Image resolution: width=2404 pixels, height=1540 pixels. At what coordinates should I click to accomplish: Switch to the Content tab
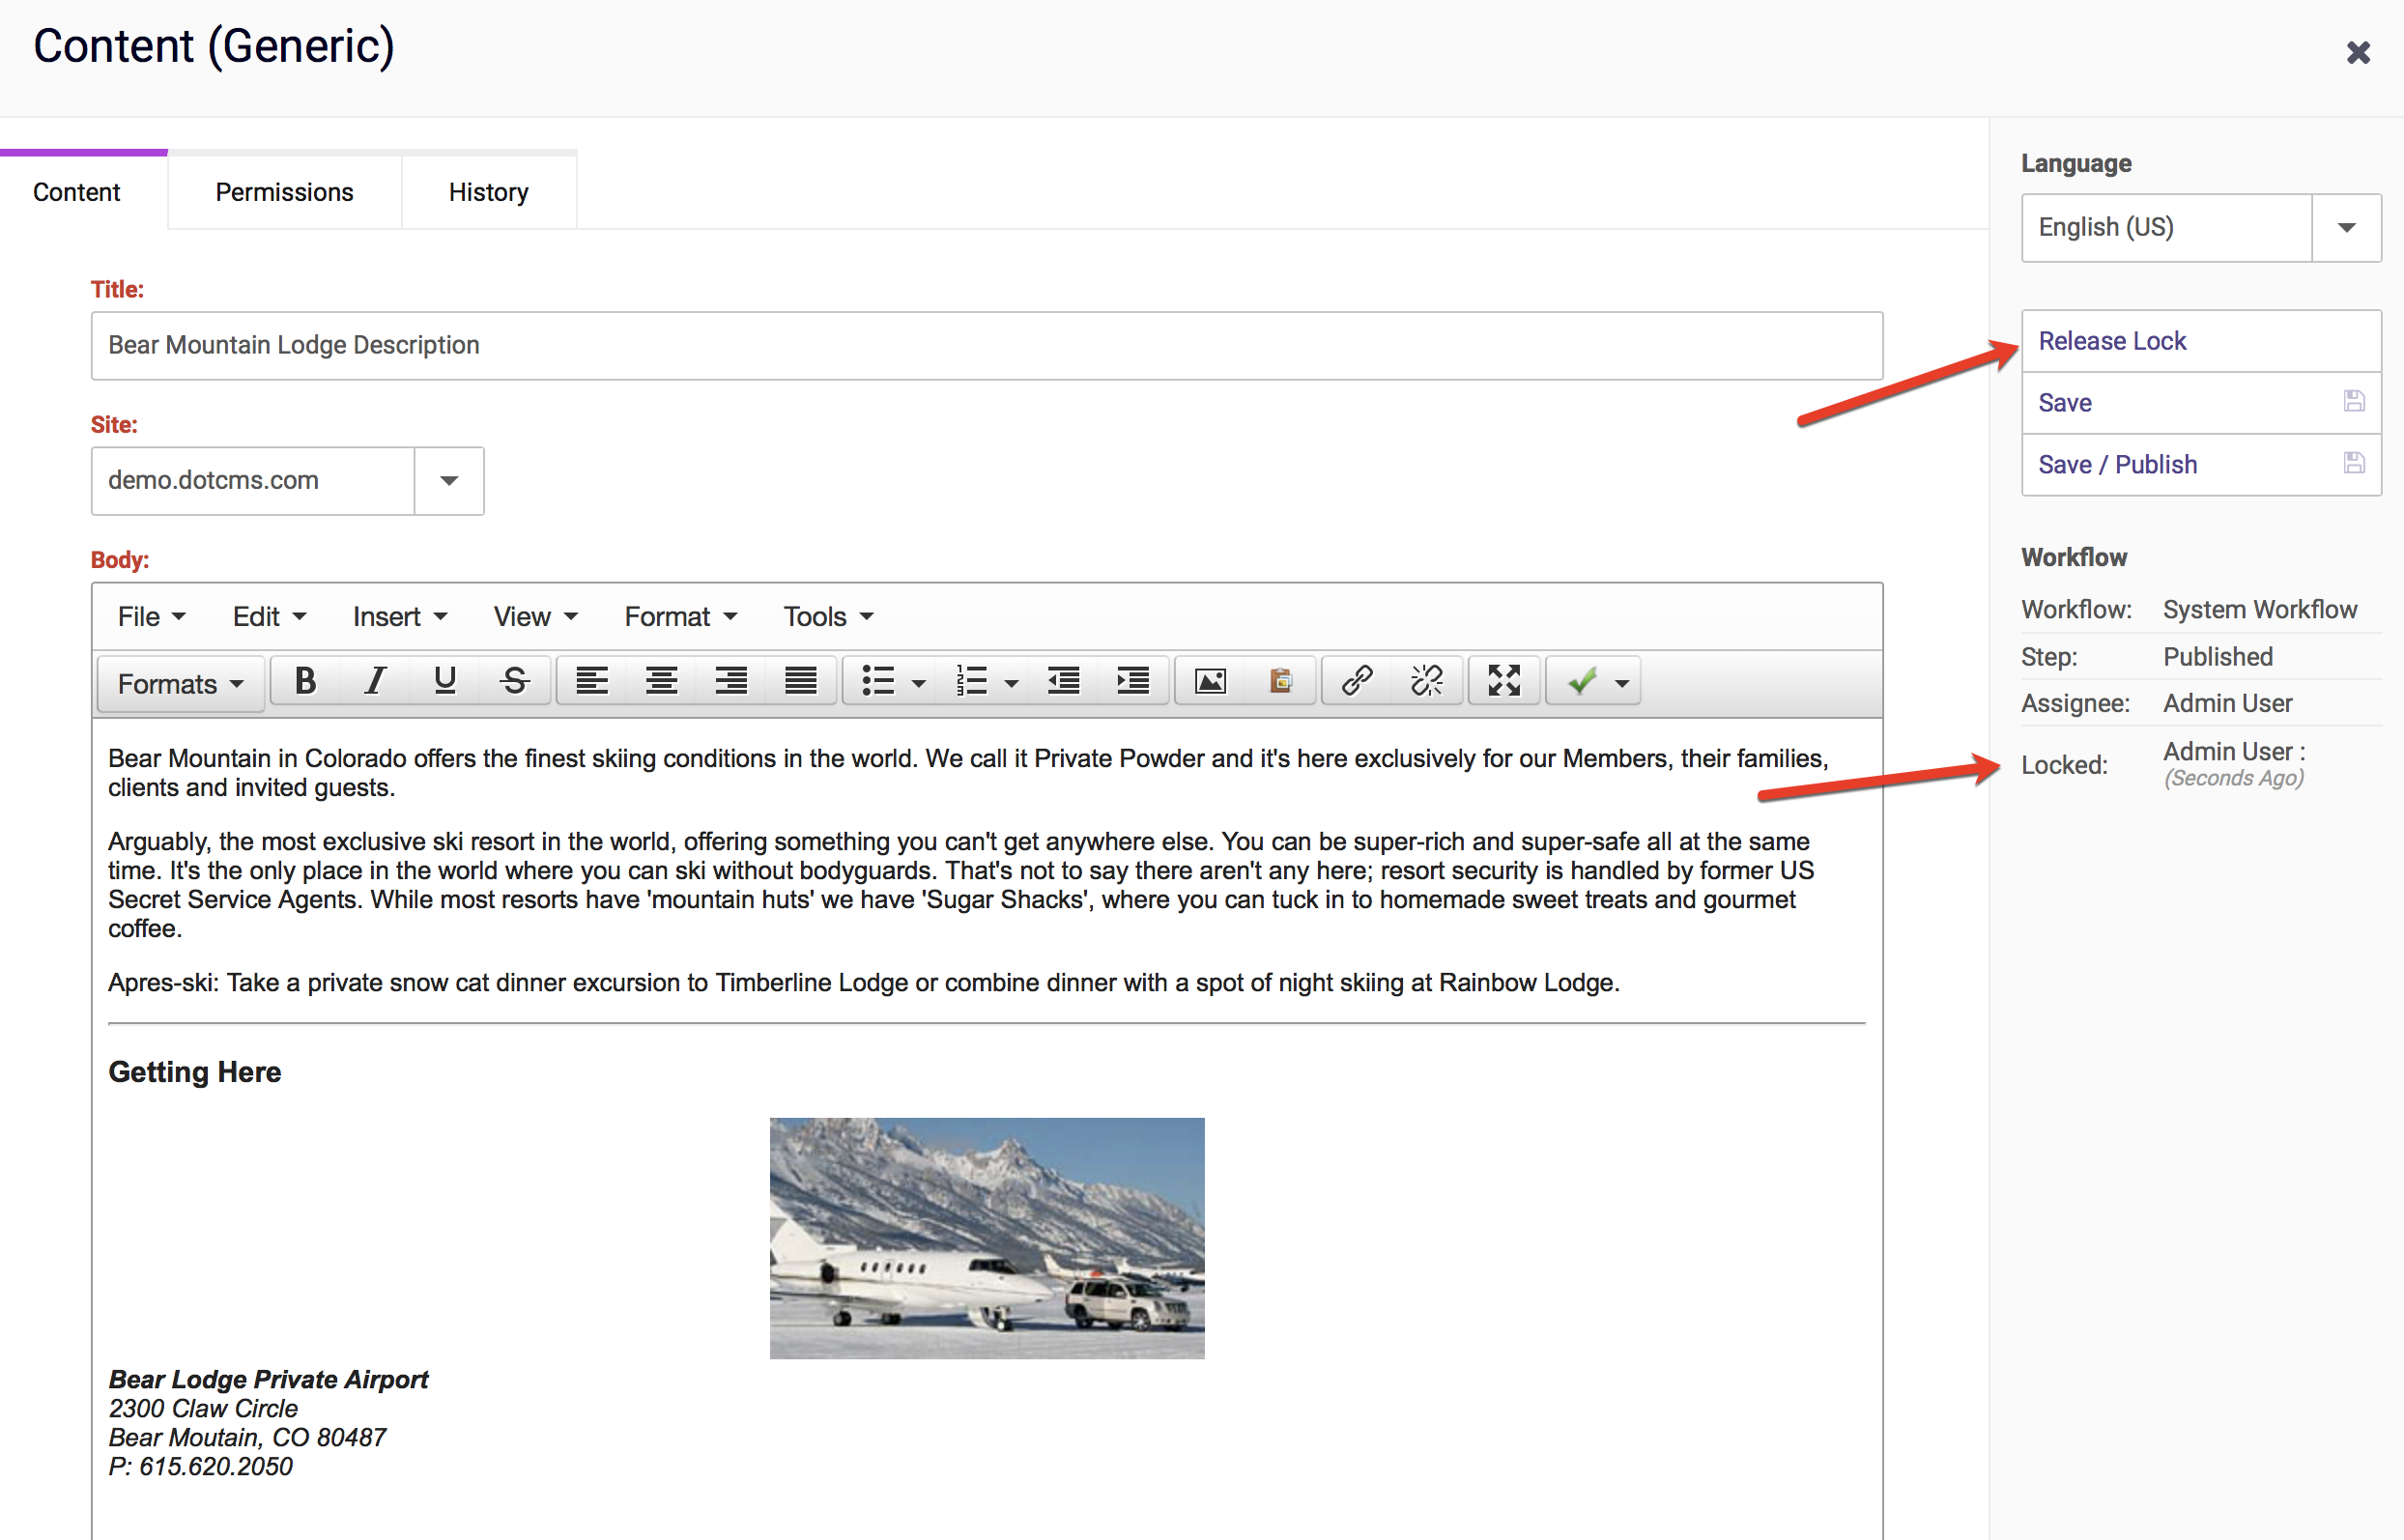coord(77,192)
